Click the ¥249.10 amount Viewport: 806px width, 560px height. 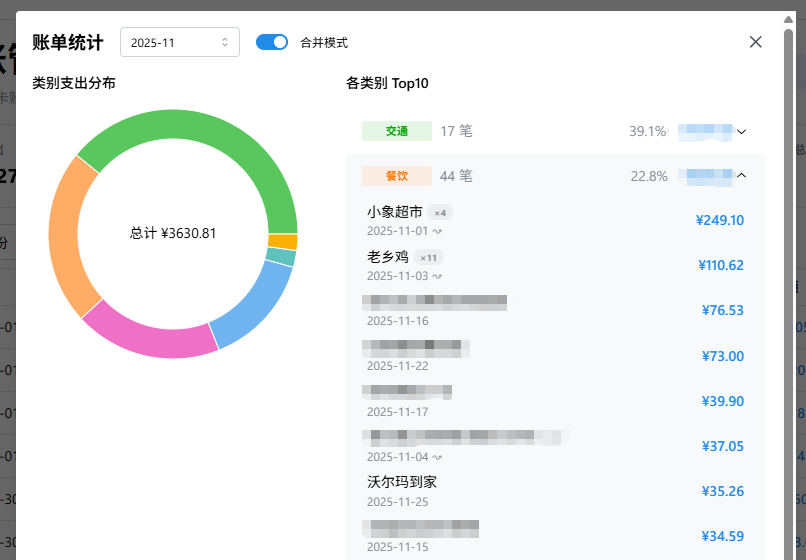click(x=719, y=220)
